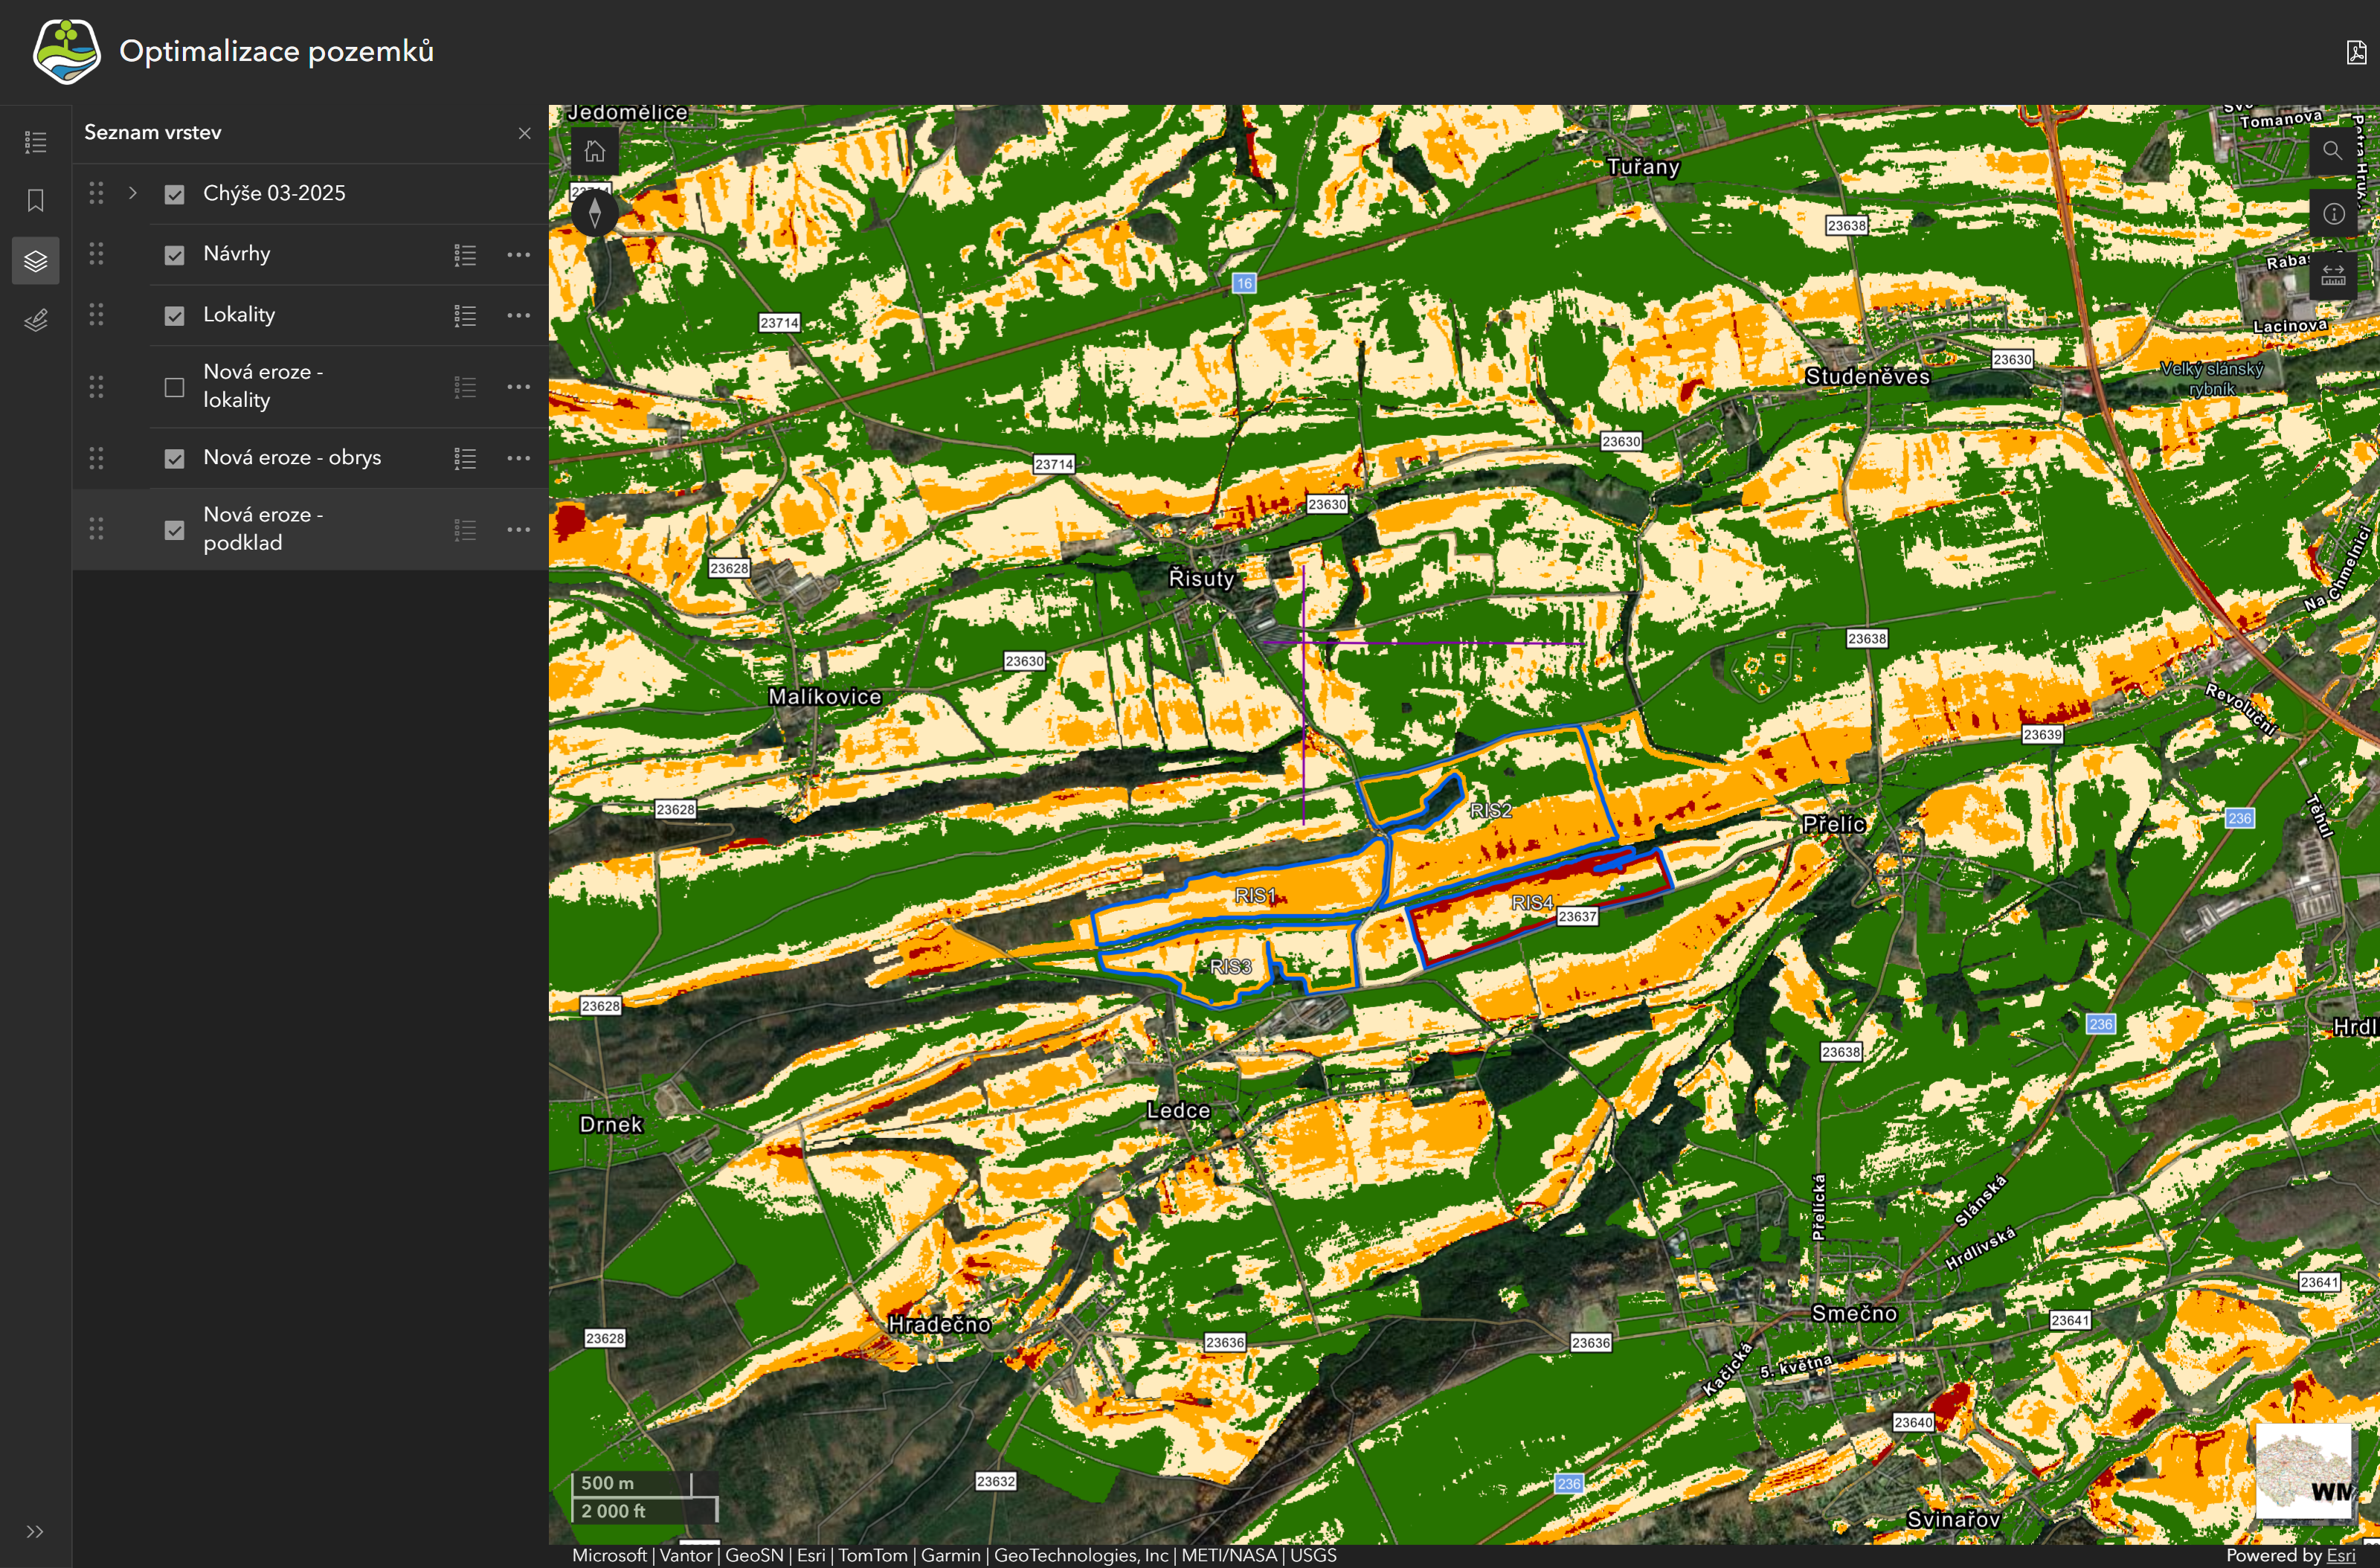Screen dimensions: 2380x1568
Task: Select the Chýše 03-2025 layer name
Action: click(x=274, y=193)
